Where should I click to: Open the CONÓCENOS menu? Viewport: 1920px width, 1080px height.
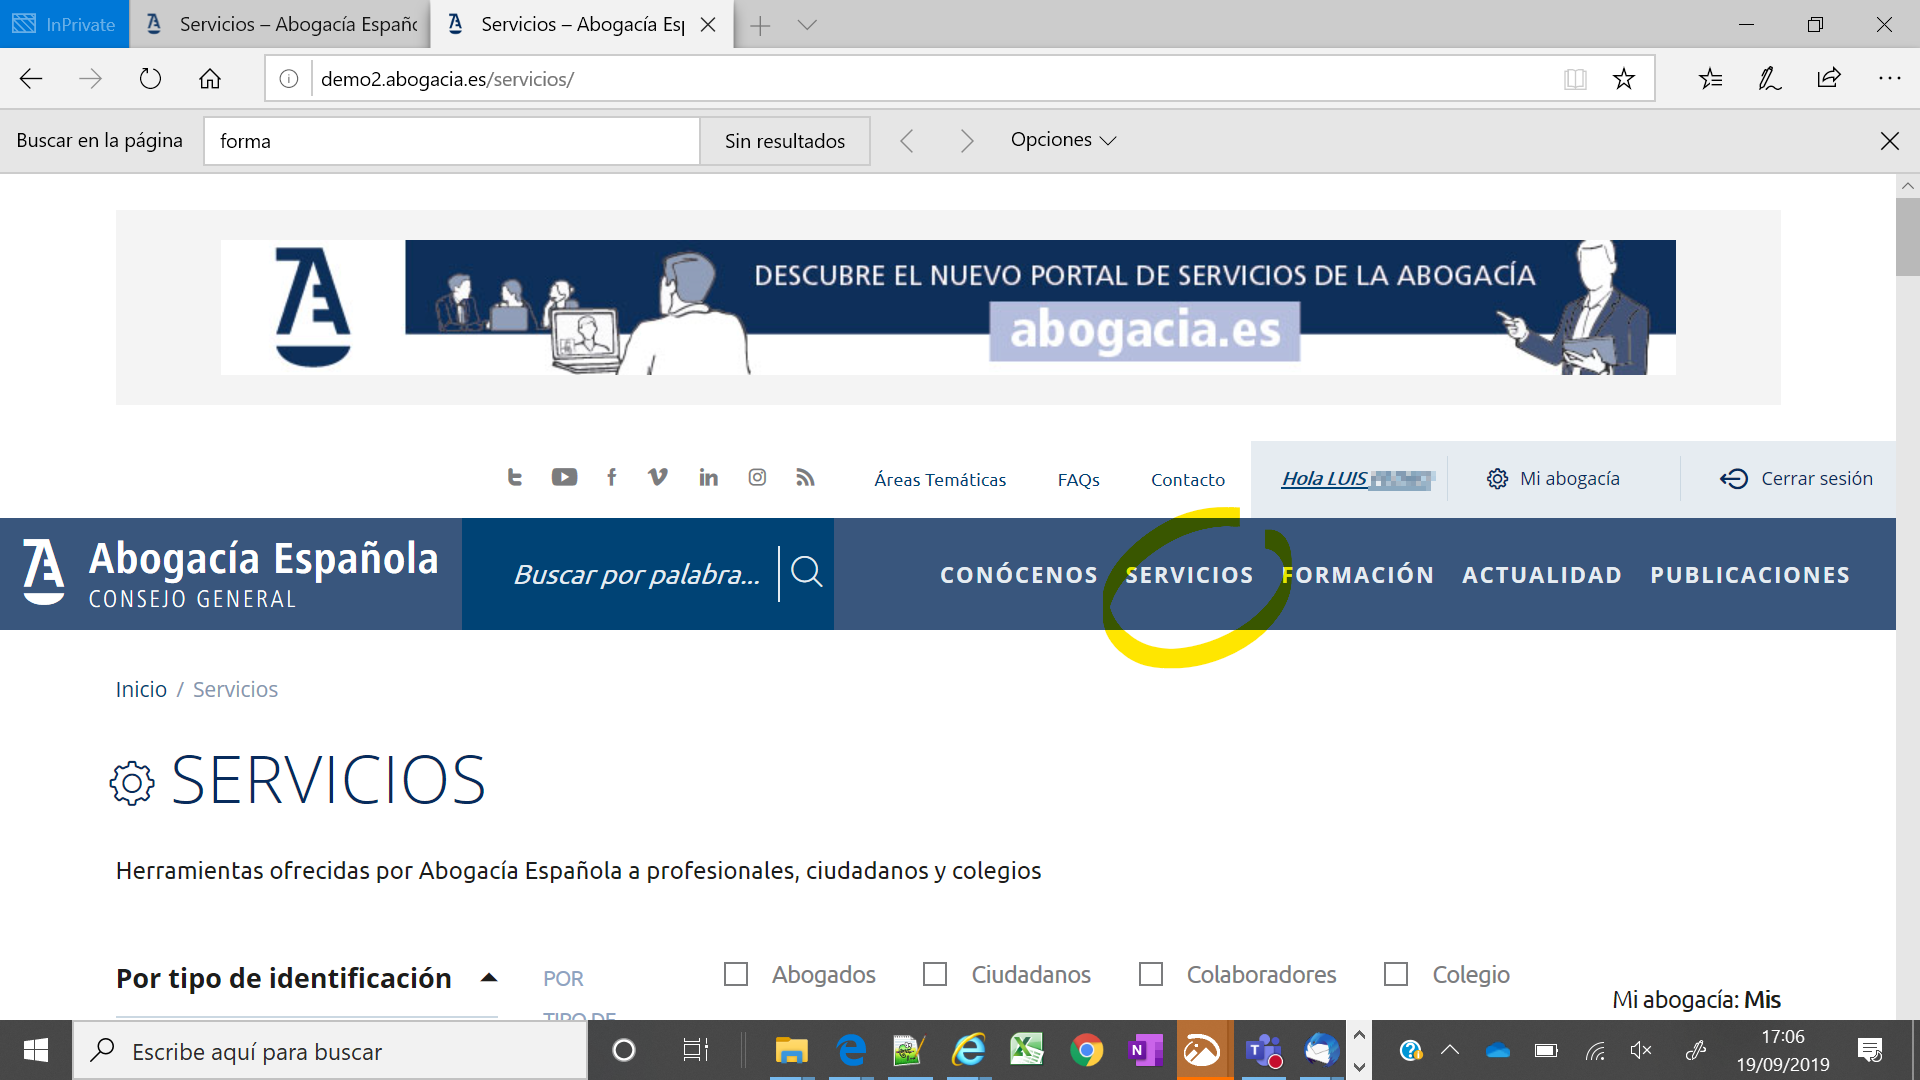click(1019, 575)
